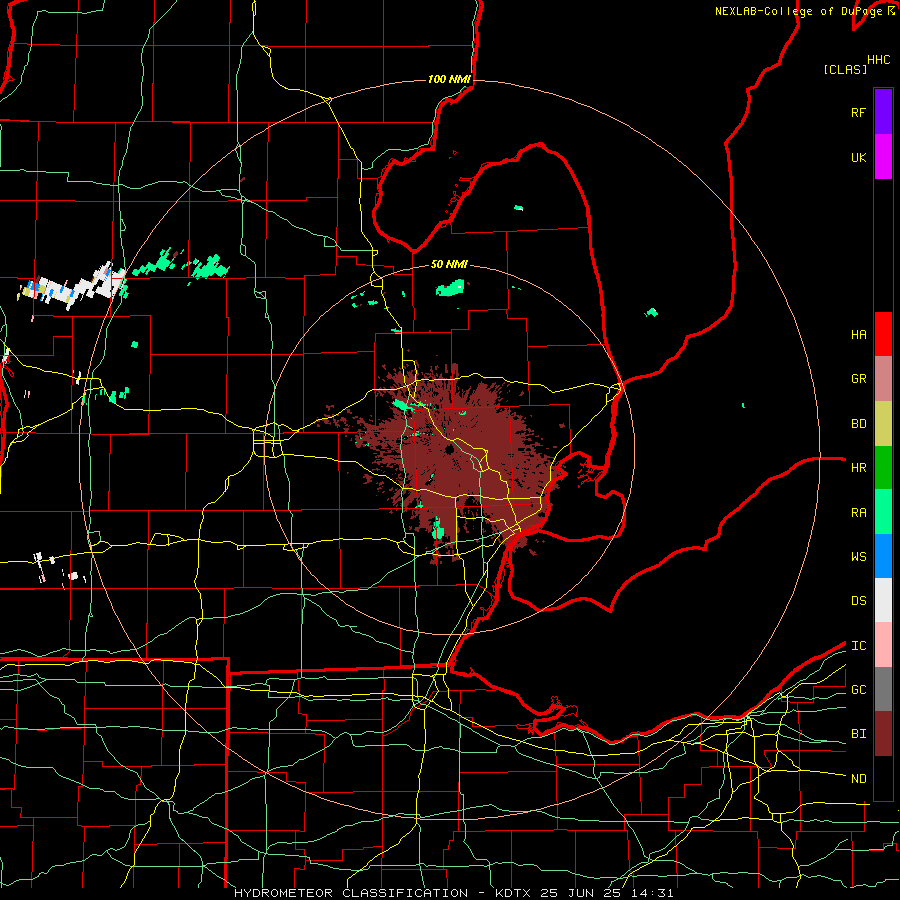Click the HR legend label
The height and width of the screenshot is (900, 900).
[x=858, y=468]
